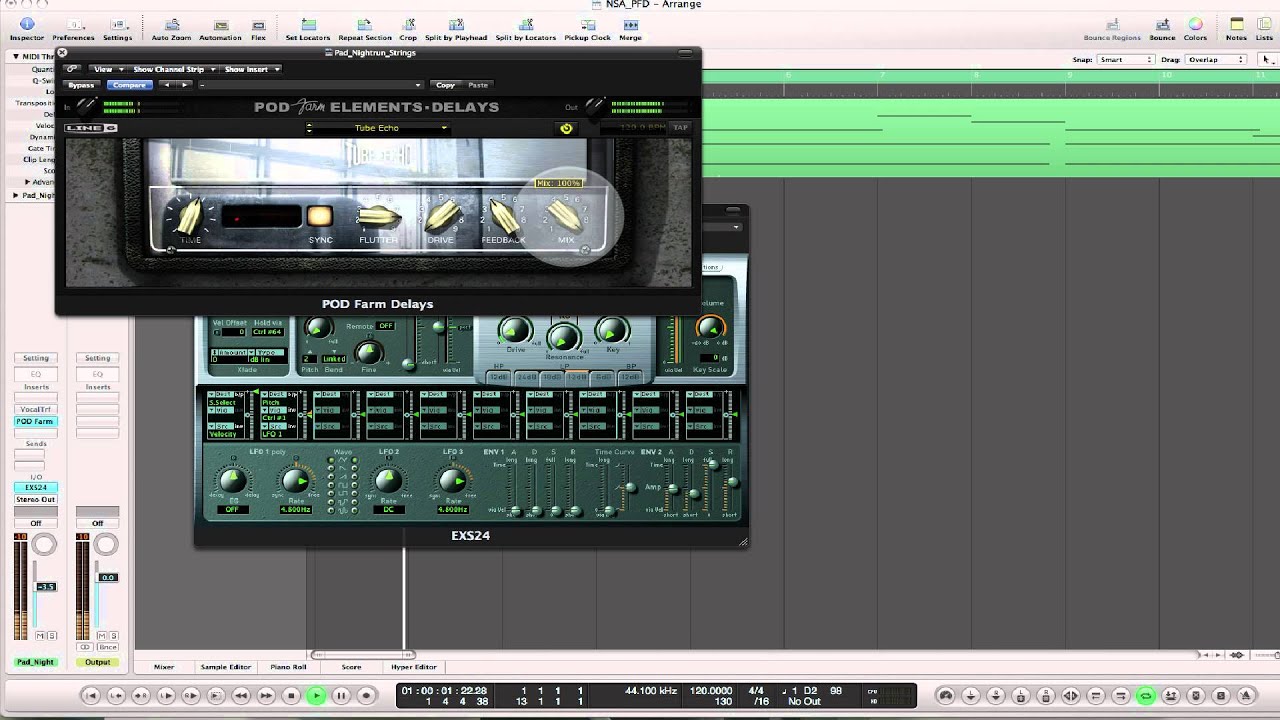This screenshot has width=1280, height=720.
Task: Click the Copy button in plugin header
Action: coord(445,85)
